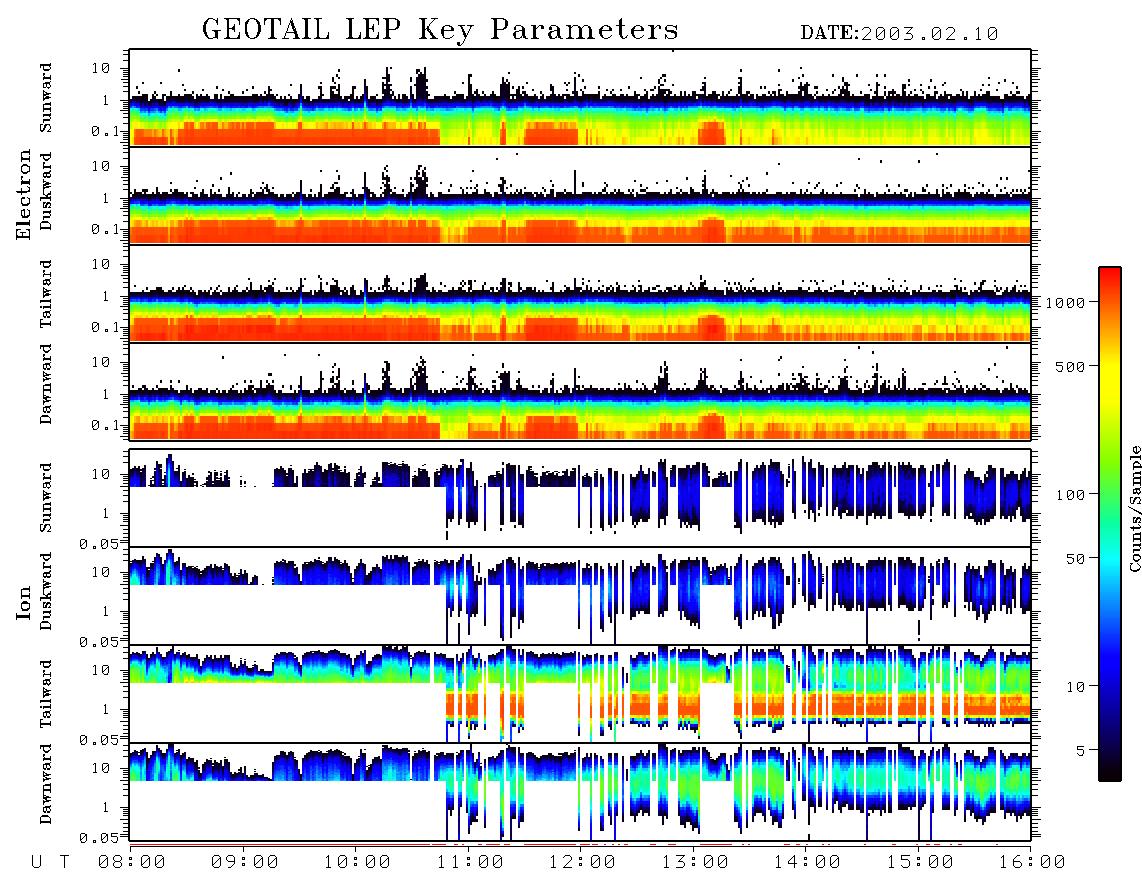Click the 14:00 time tick label
Screen dimensions: 1142x880
(808, 862)
